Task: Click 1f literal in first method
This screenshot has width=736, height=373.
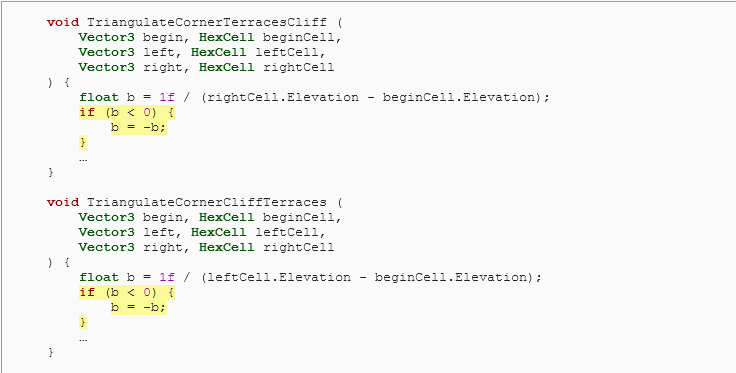Action: click(167, 97)
